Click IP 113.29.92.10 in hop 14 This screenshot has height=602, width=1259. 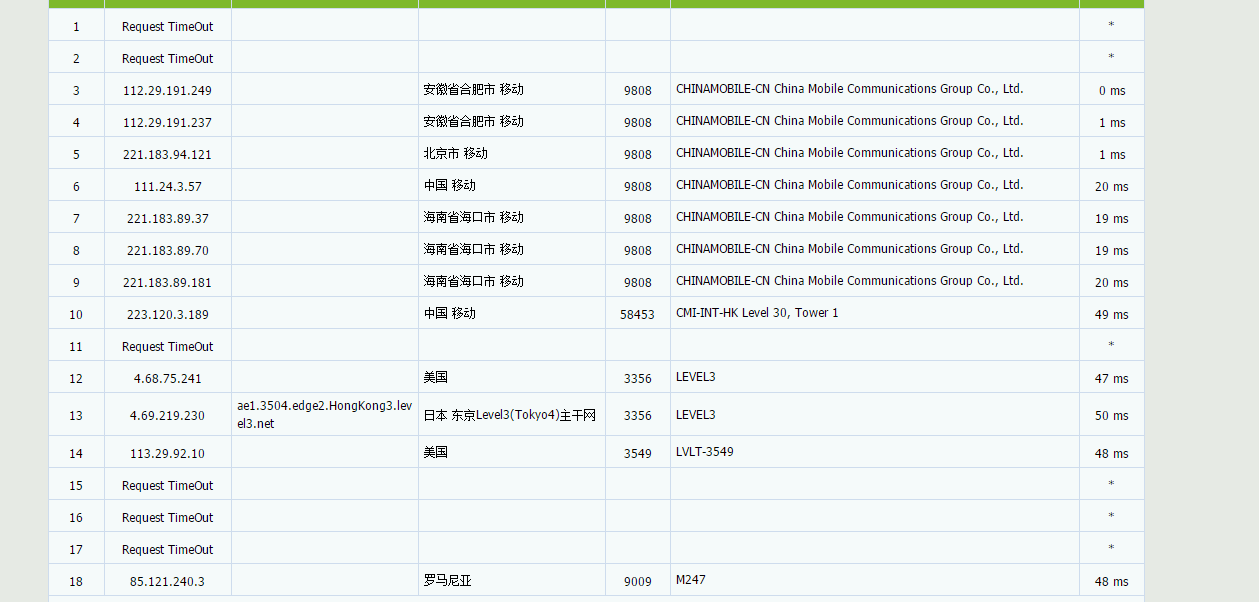click(x=167, y=452)
